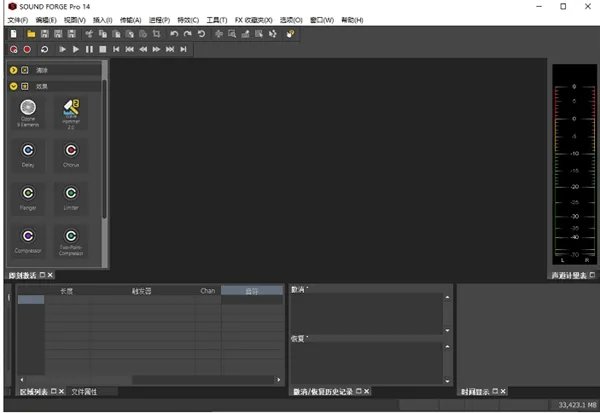This screenshot has width=600, height=413.
Task: Float the left effects panel window
Action: click(42, 275)
